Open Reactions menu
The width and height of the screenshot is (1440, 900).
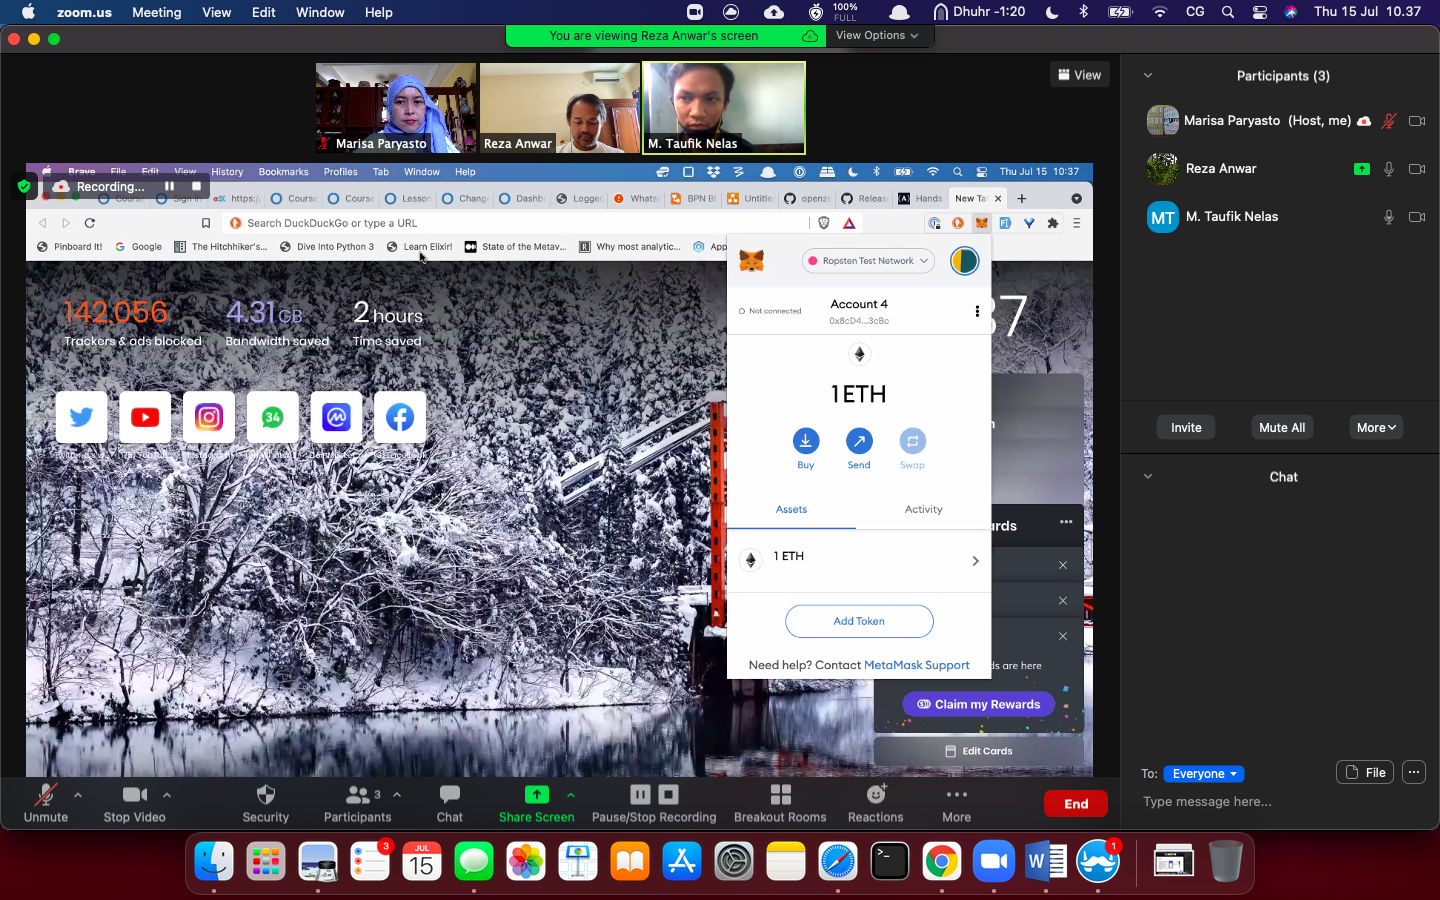pyautogui.click(x=875, y=803)
